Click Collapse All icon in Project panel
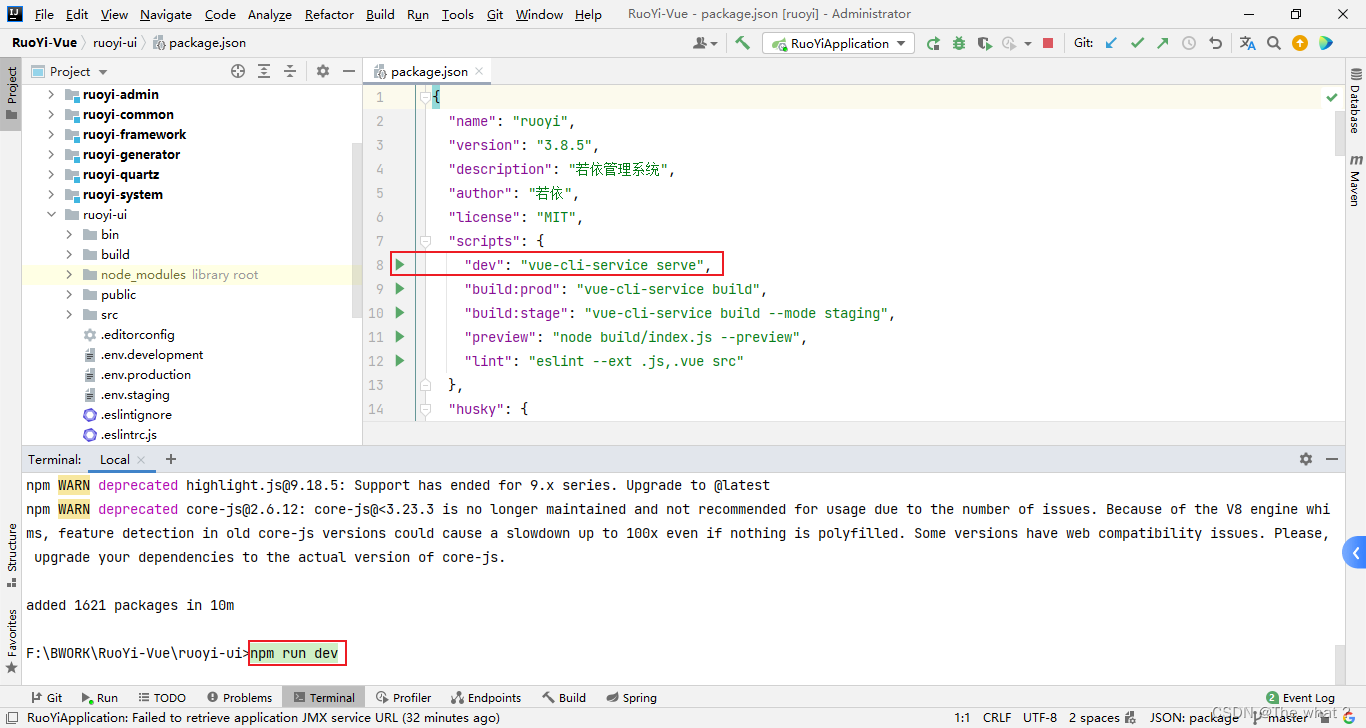The height and width of the screenshot is (728, 1366). pos(290,71)
